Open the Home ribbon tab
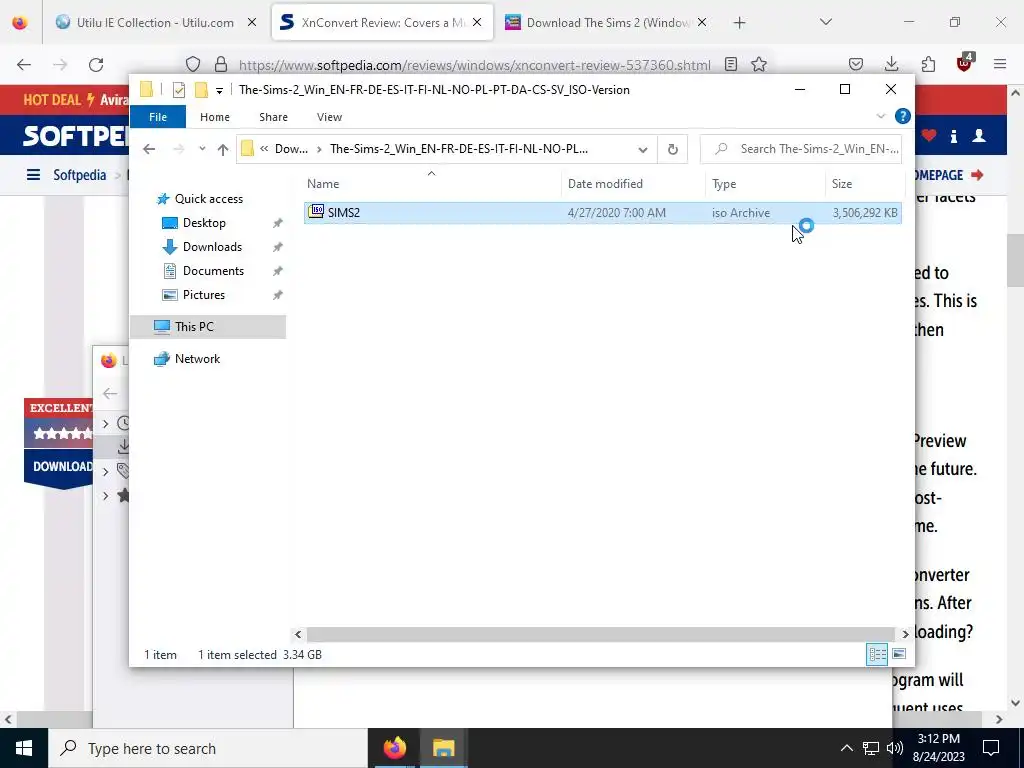This screenshot has width=1024, height=768. click(x=215, y=117)
